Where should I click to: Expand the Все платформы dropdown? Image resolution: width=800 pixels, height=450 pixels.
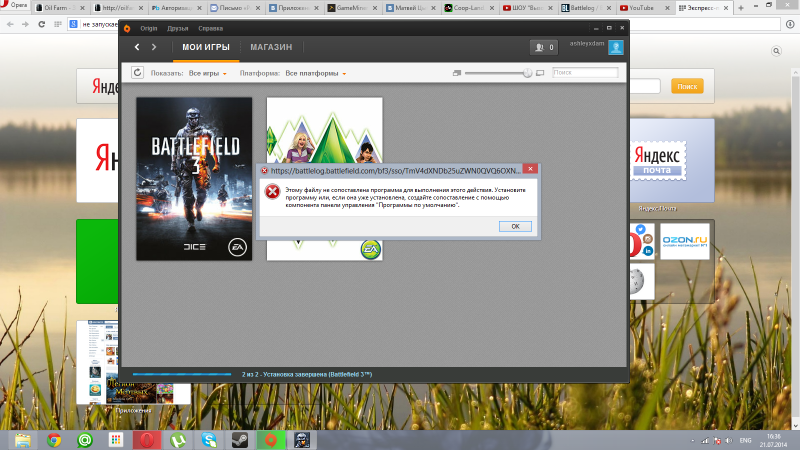tap(316, 73)
